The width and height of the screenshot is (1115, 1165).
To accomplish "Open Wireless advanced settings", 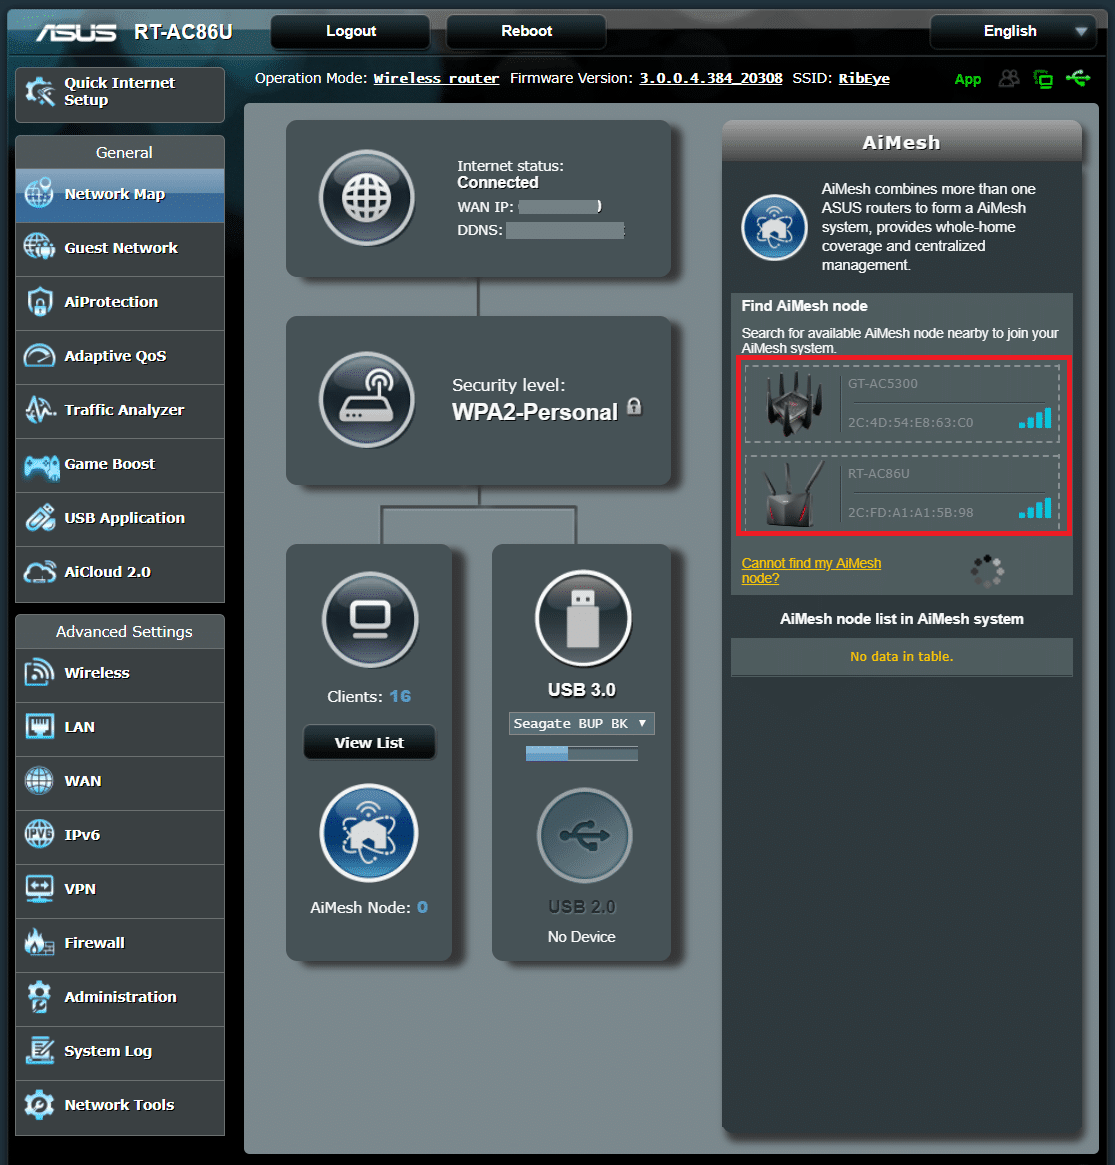I will (x=120, y=674).
